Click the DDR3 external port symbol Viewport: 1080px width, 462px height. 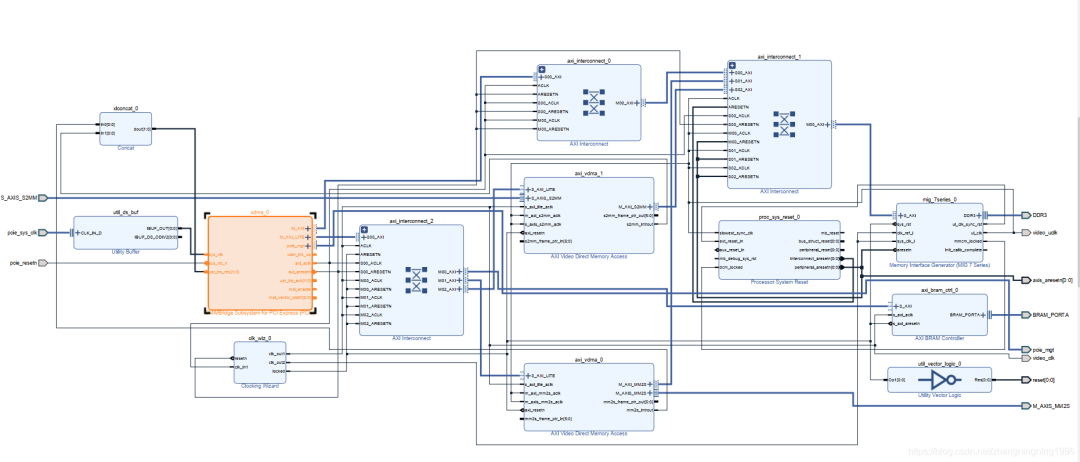point(1026,215)
